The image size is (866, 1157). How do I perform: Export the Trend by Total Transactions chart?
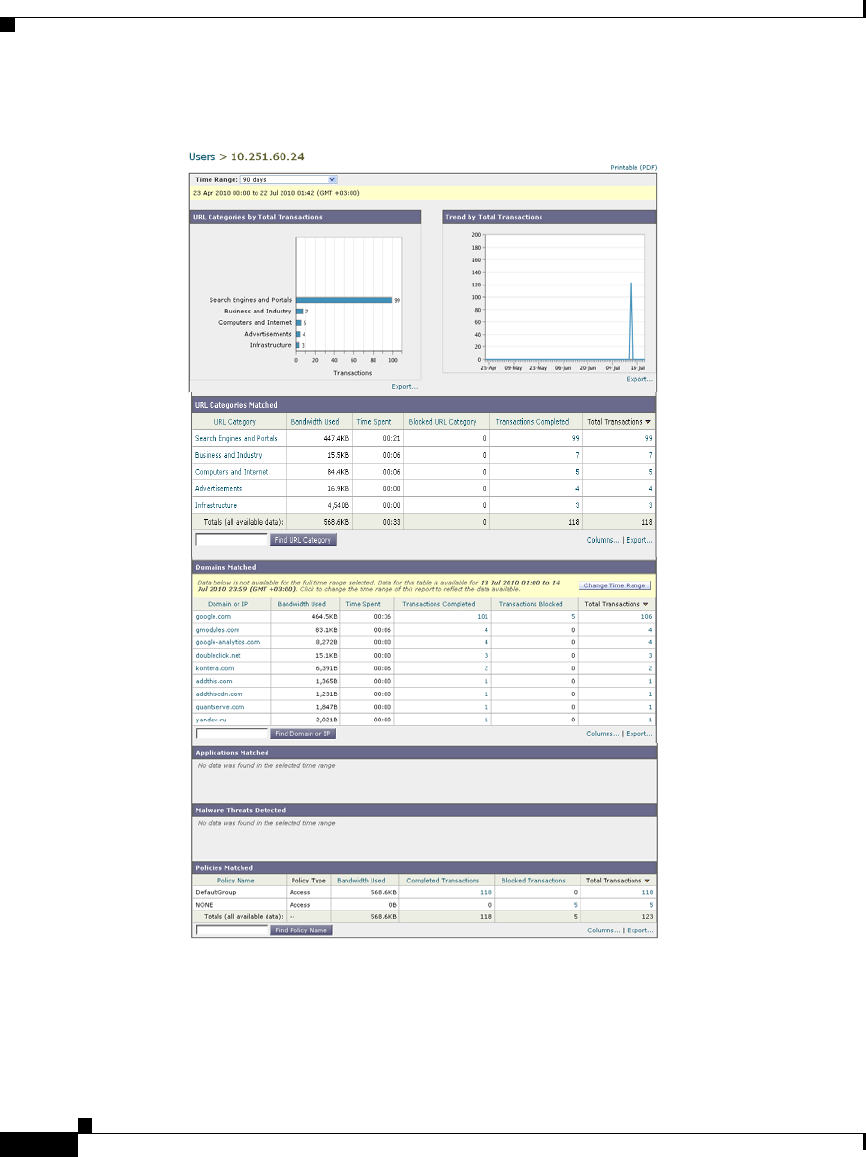[x=639, y=379]
